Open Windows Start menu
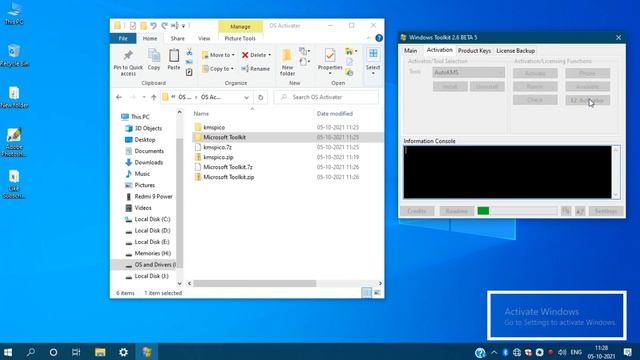 8,352
